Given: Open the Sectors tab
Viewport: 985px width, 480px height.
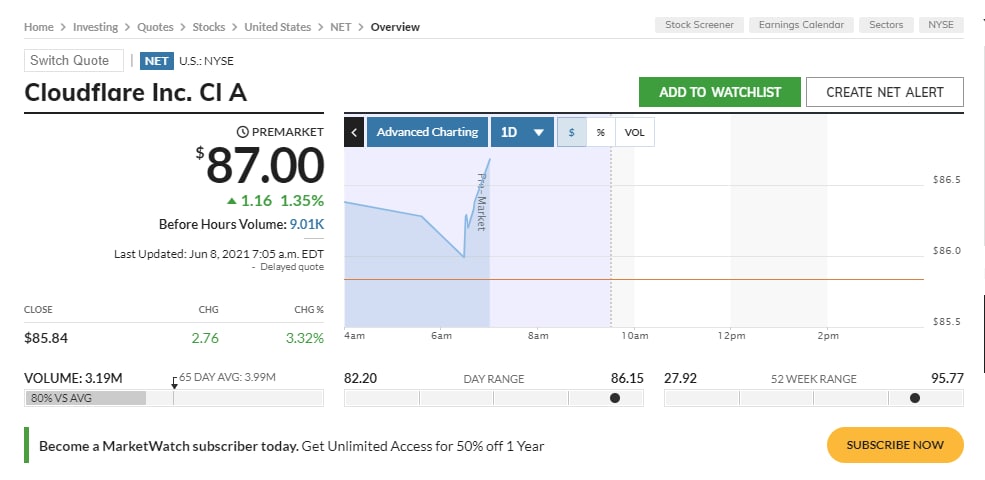Looking at the screenshot, I should pyautogui.click(x=886, y=25).
